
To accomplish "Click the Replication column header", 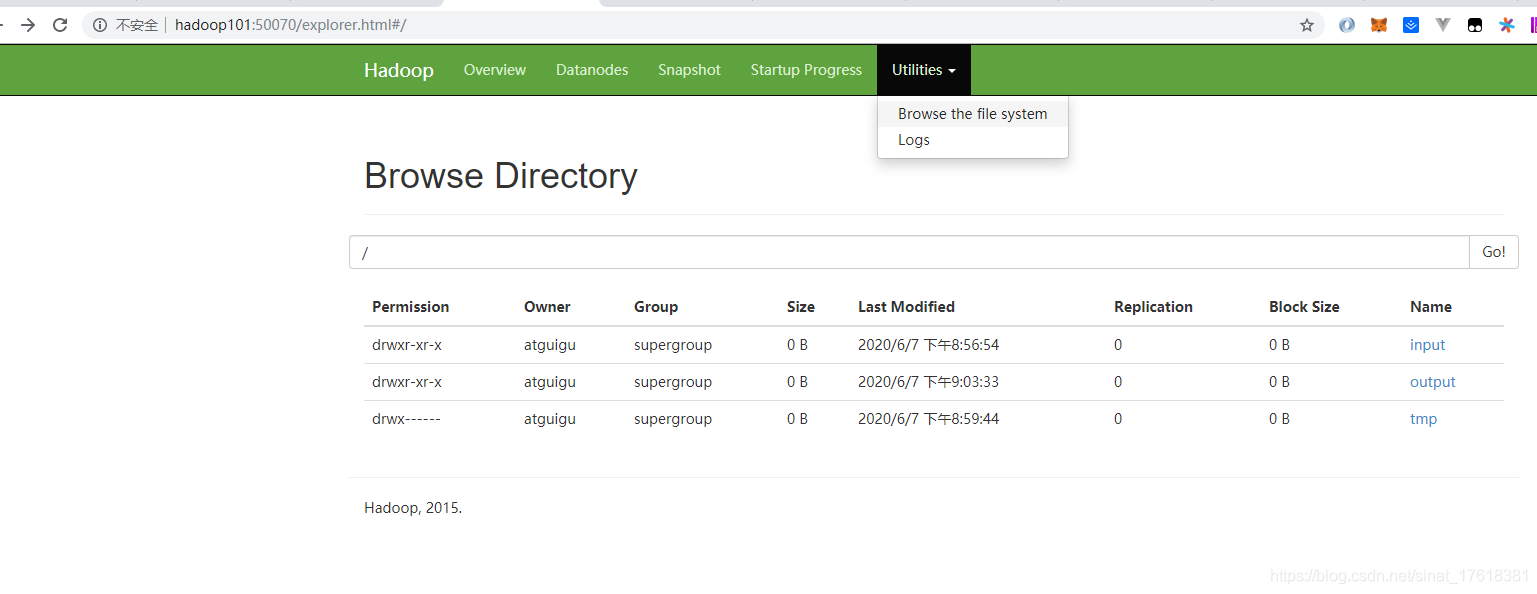I will point(1154,307).
